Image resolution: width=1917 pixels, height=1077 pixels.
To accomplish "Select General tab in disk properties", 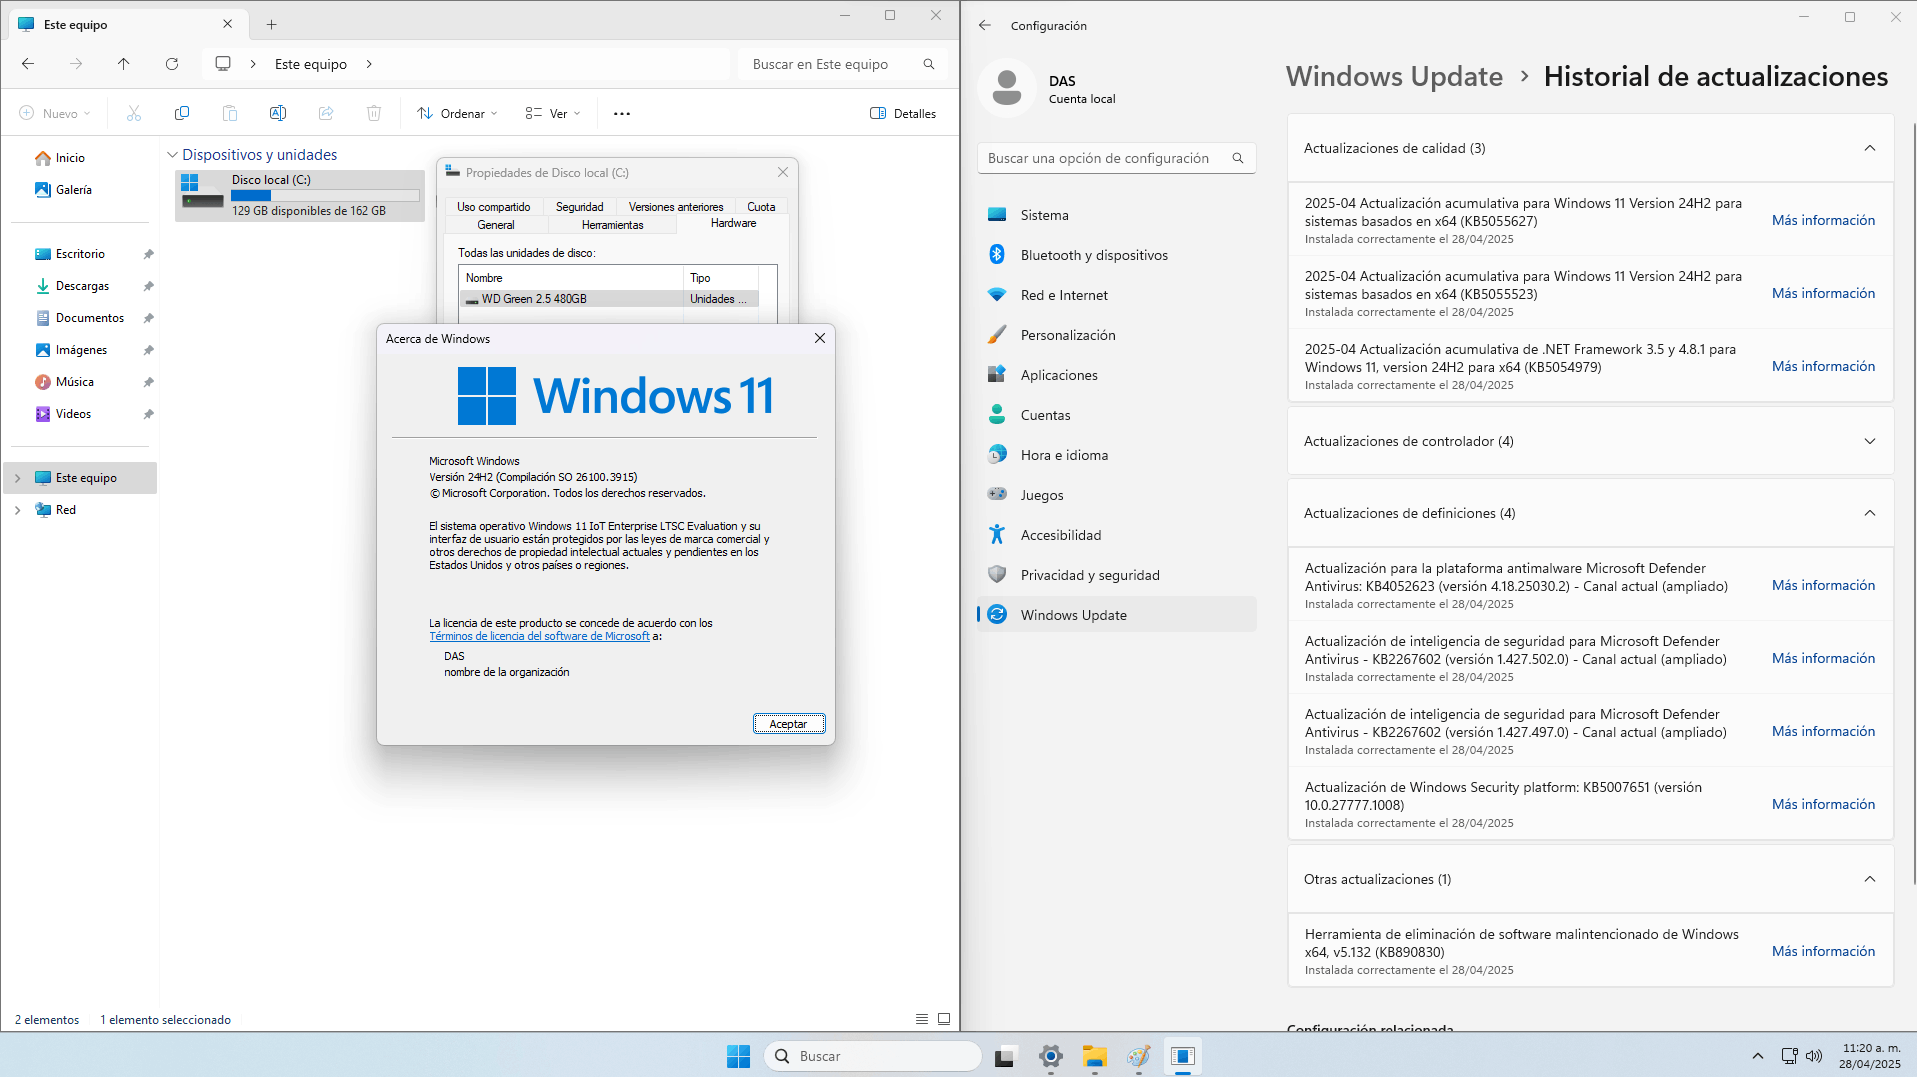I will coord(496,225).
